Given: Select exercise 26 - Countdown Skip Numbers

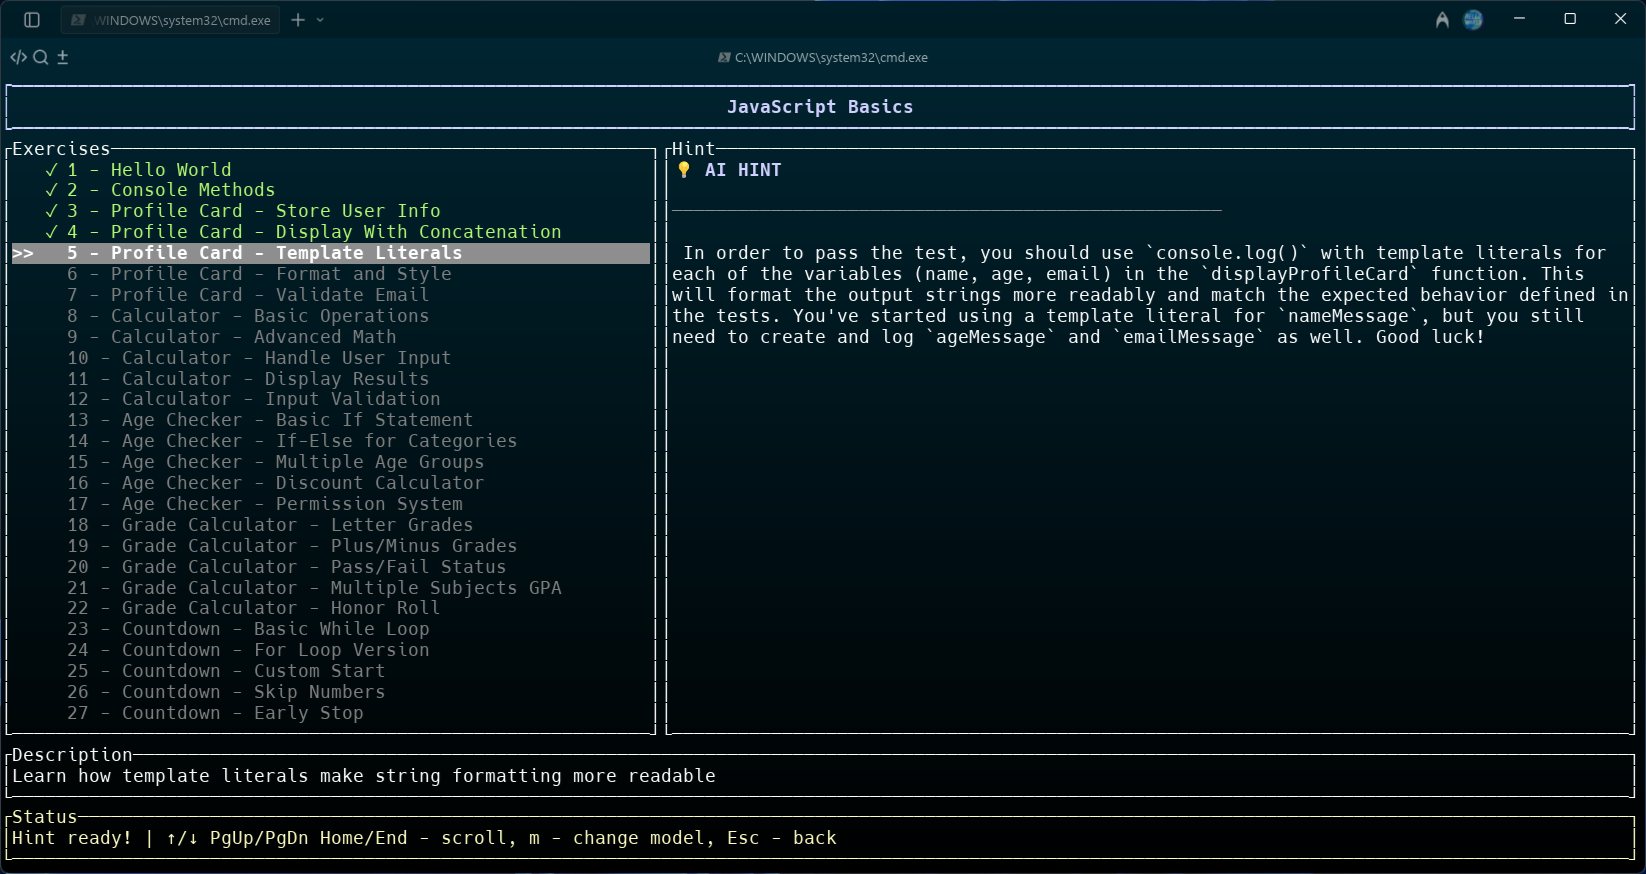Looking at the screenshot, I should 331,692.
